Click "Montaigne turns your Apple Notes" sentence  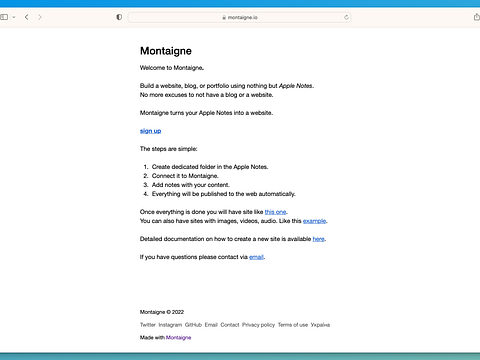tap(206, 113)
